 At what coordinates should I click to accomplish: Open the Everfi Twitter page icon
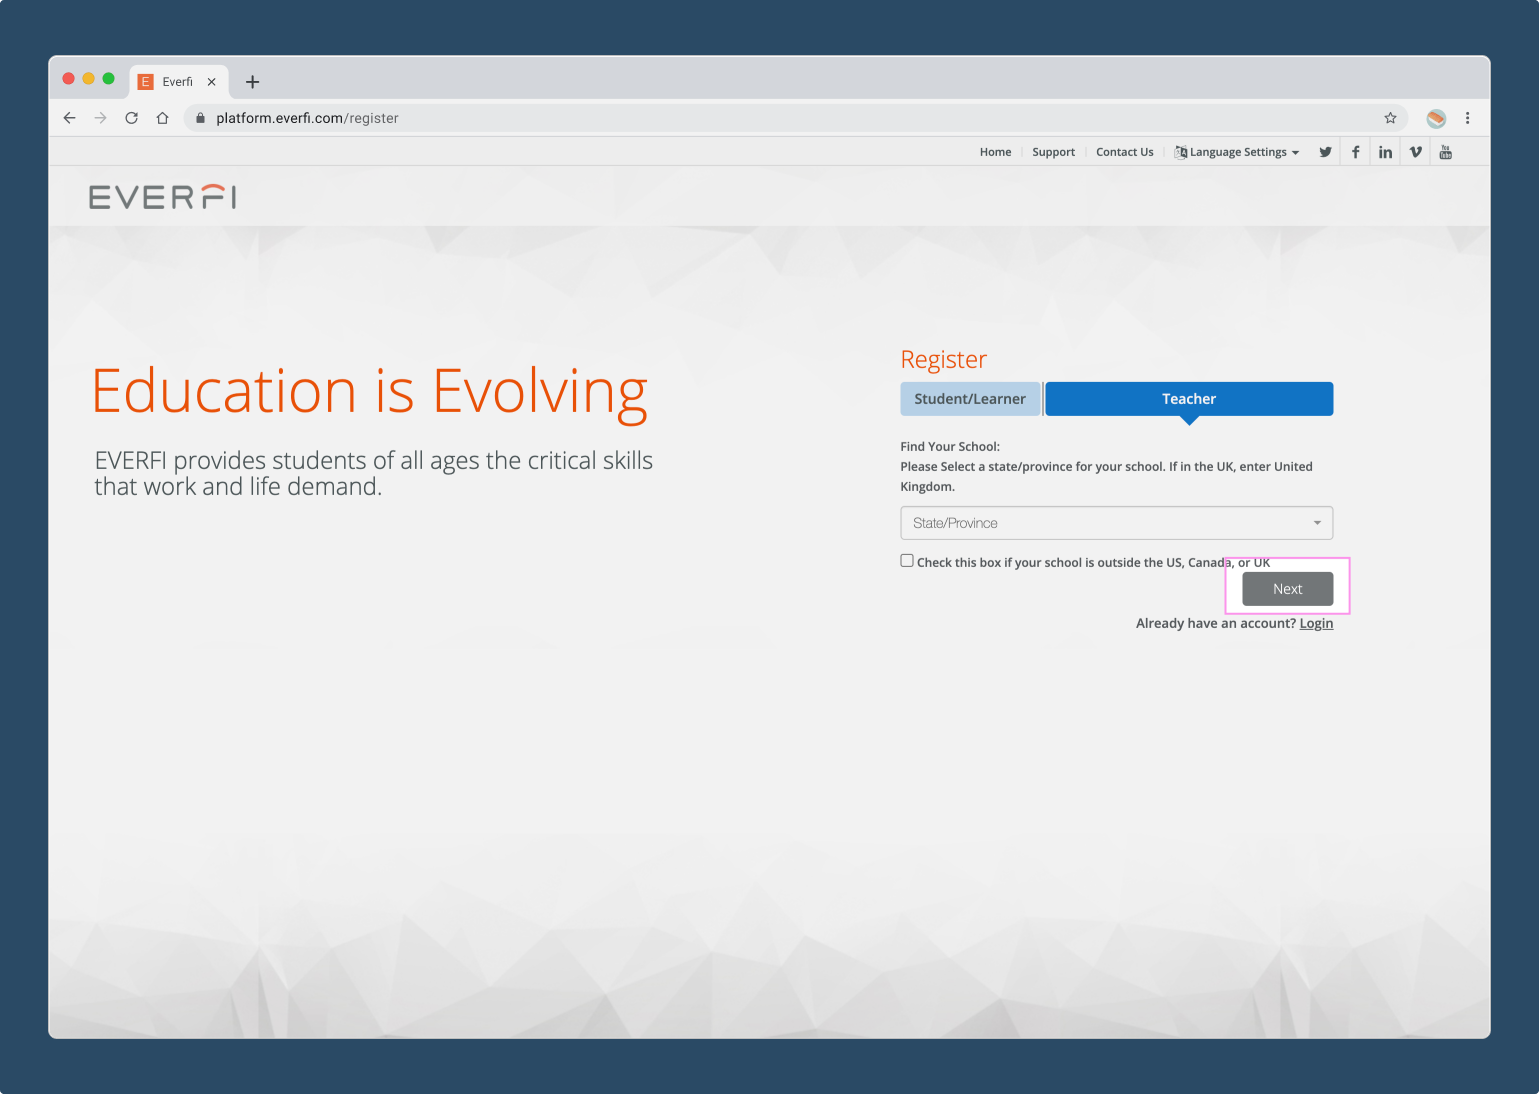pos(1325,152)
